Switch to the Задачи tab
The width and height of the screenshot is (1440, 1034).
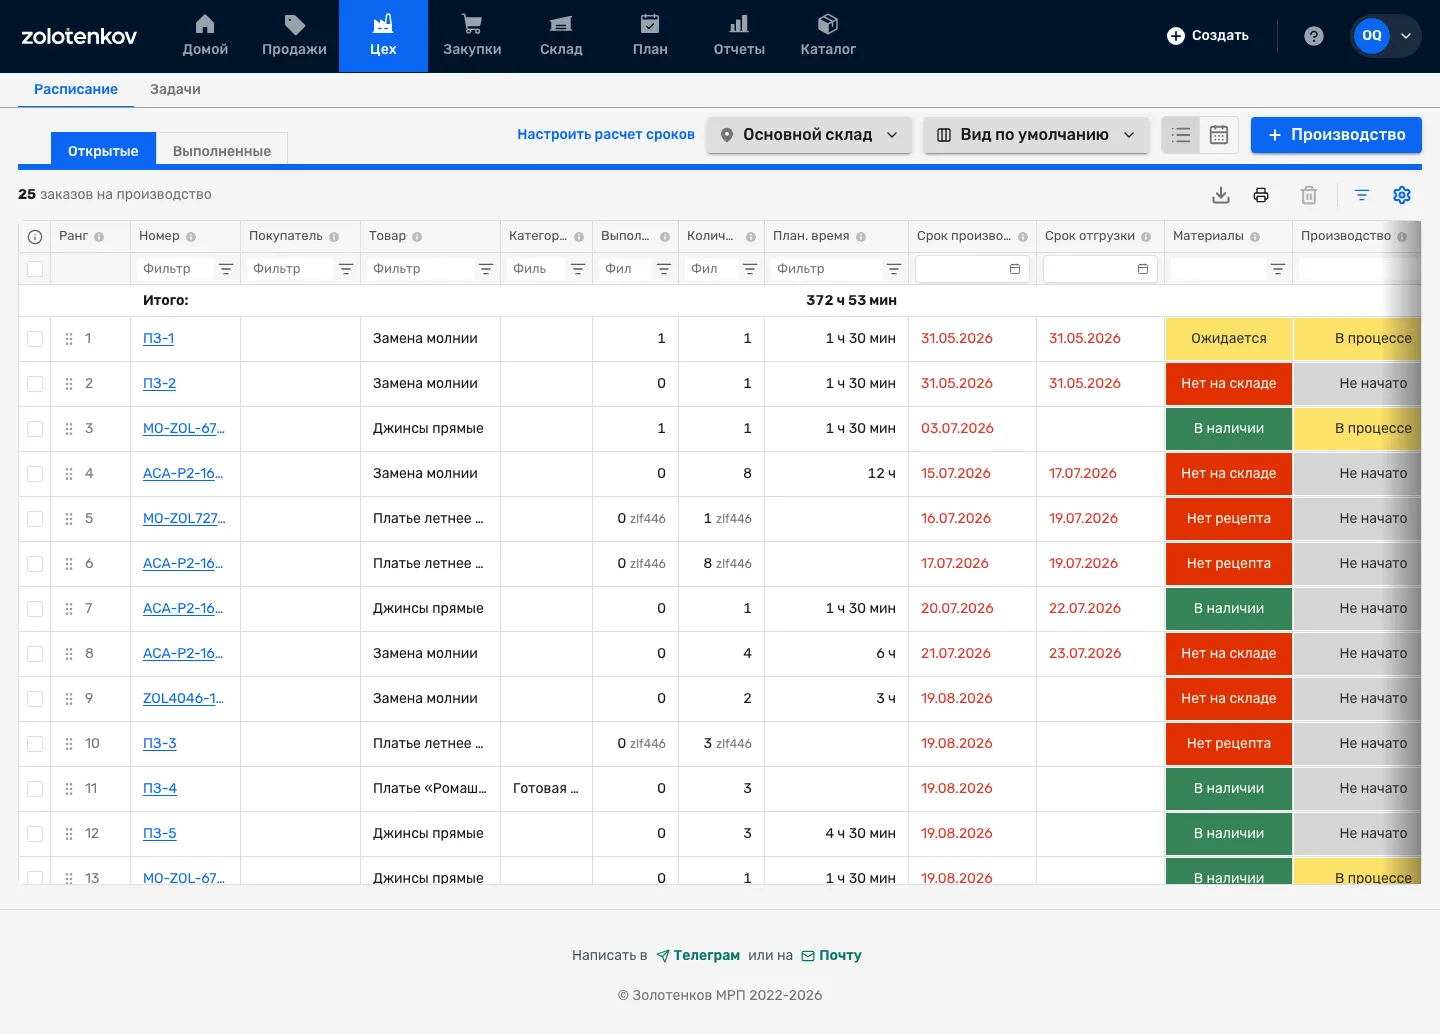[175, 89]
